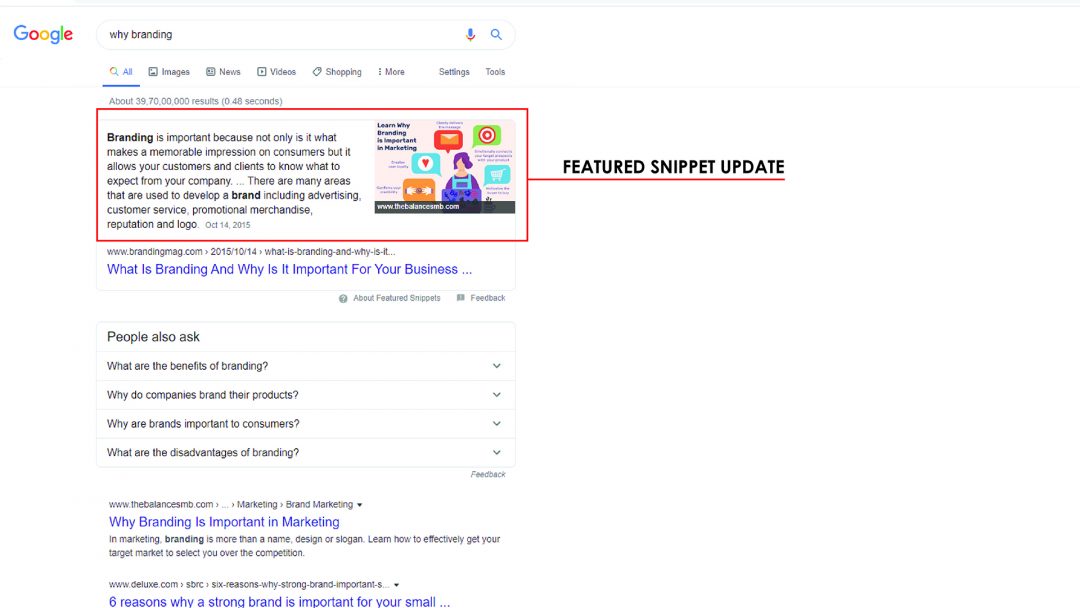Click the microphone icon for voice search
This screenshot has height=608, width=1080.
(470, 34)
